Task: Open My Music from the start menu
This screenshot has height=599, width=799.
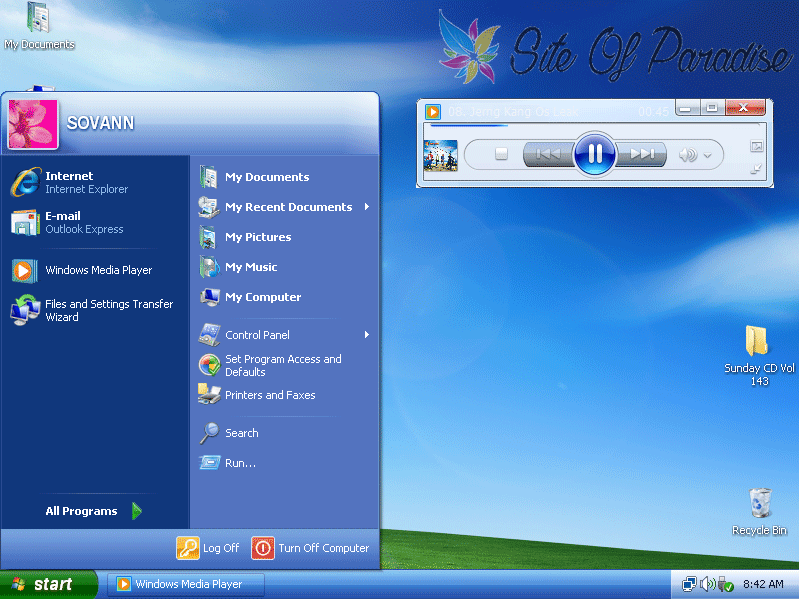Action: (285, 267)
